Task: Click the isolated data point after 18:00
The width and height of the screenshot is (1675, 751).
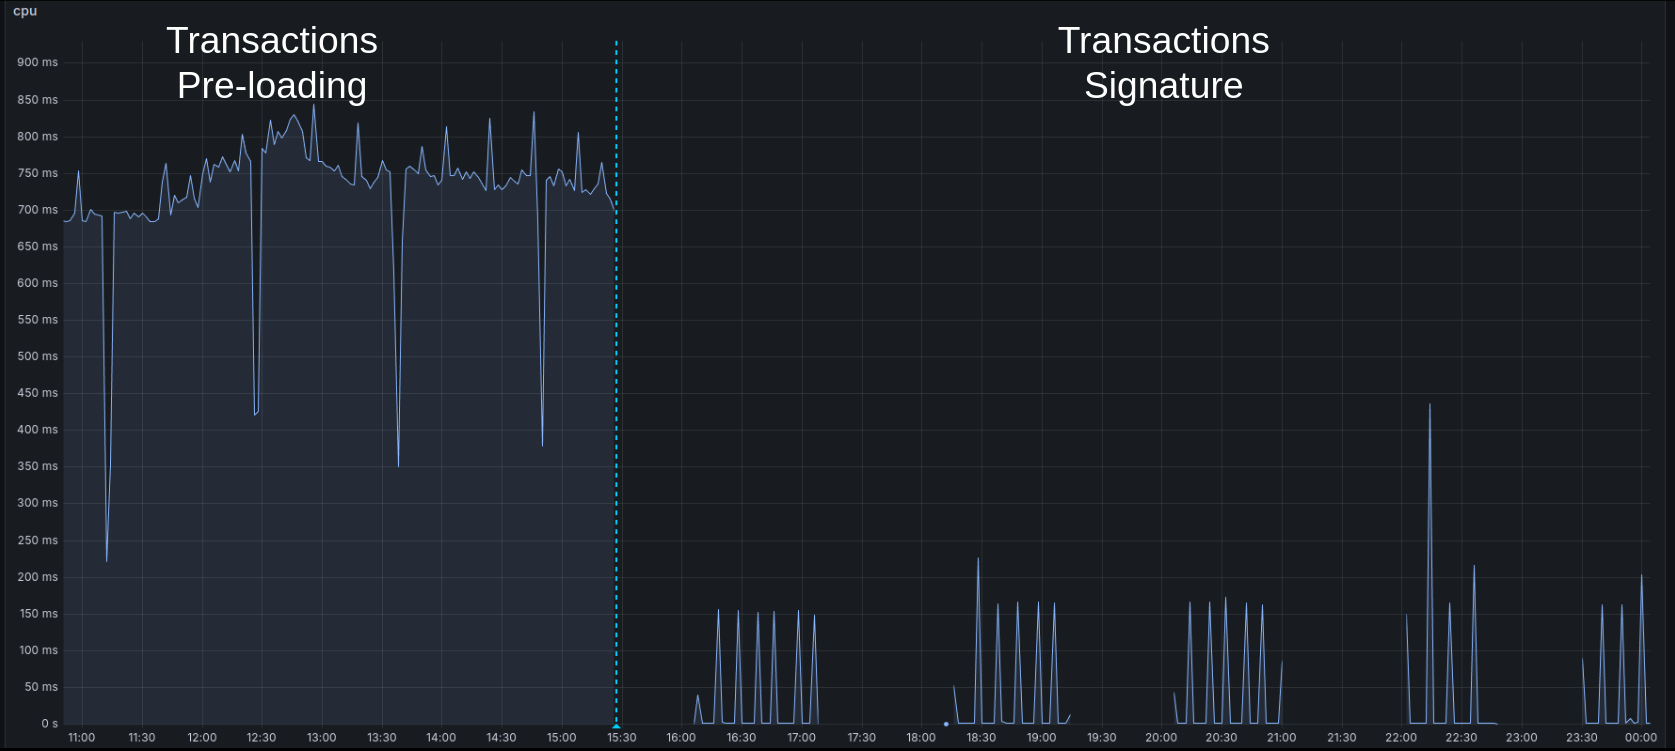Action: coord(946,724)
